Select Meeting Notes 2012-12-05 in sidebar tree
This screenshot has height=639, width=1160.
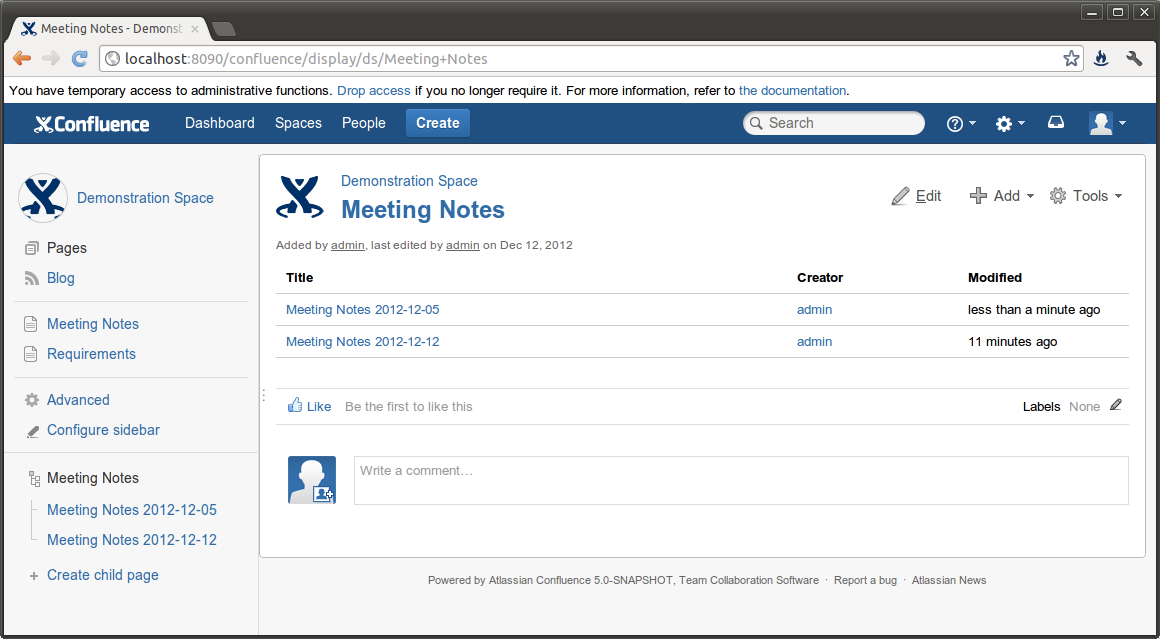tap(132, 510)
